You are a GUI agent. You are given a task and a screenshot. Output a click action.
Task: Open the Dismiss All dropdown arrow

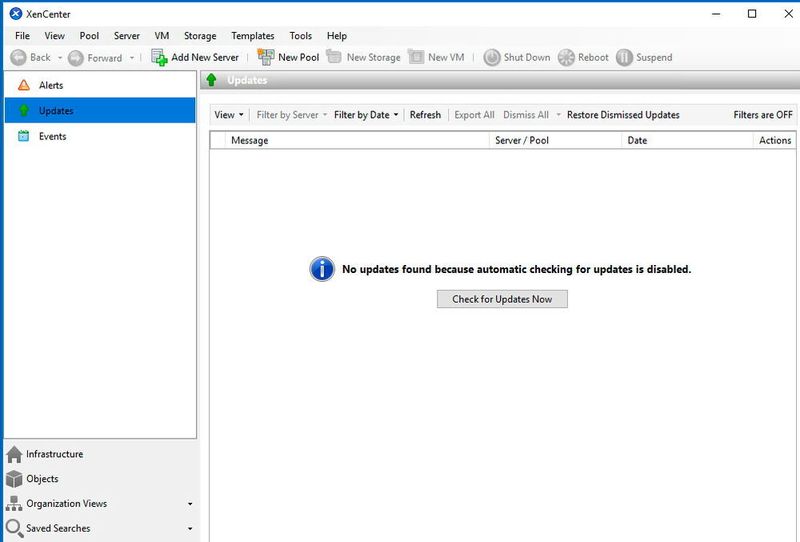[558, 115]
